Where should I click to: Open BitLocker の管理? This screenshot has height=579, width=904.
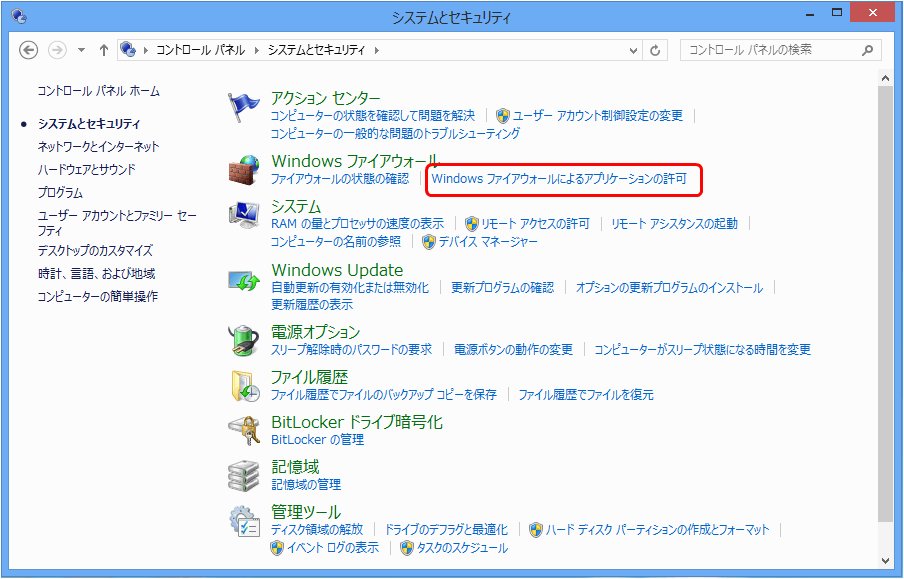click(x=318, y=439)
